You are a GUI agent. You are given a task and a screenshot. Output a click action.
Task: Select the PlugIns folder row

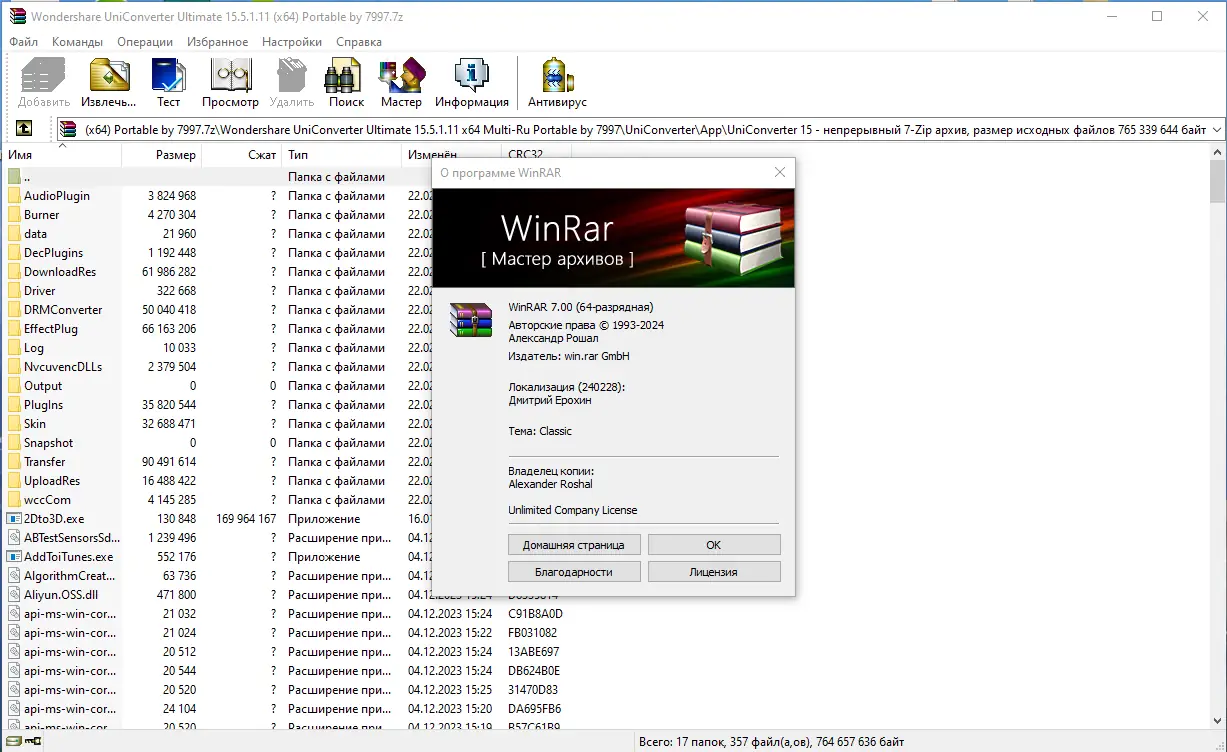click(x=218, y=405)
